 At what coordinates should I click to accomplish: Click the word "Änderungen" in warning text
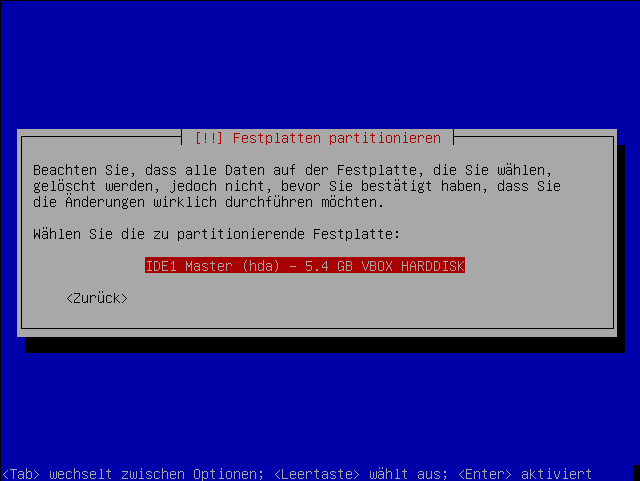point(105,202)
